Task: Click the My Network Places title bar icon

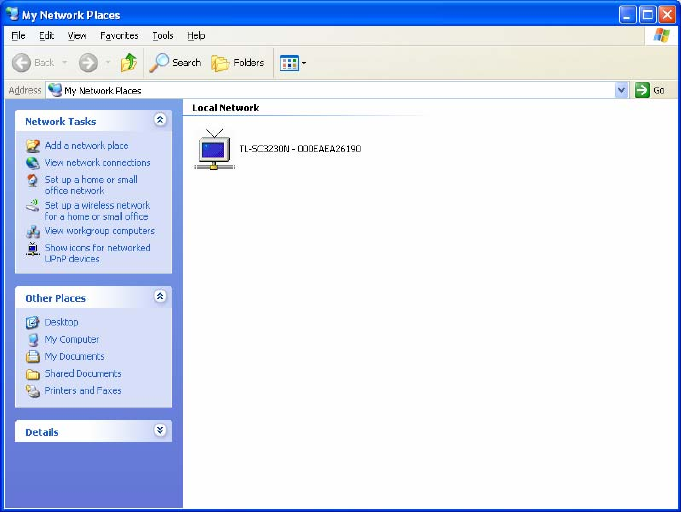Action: pos(12,14)
